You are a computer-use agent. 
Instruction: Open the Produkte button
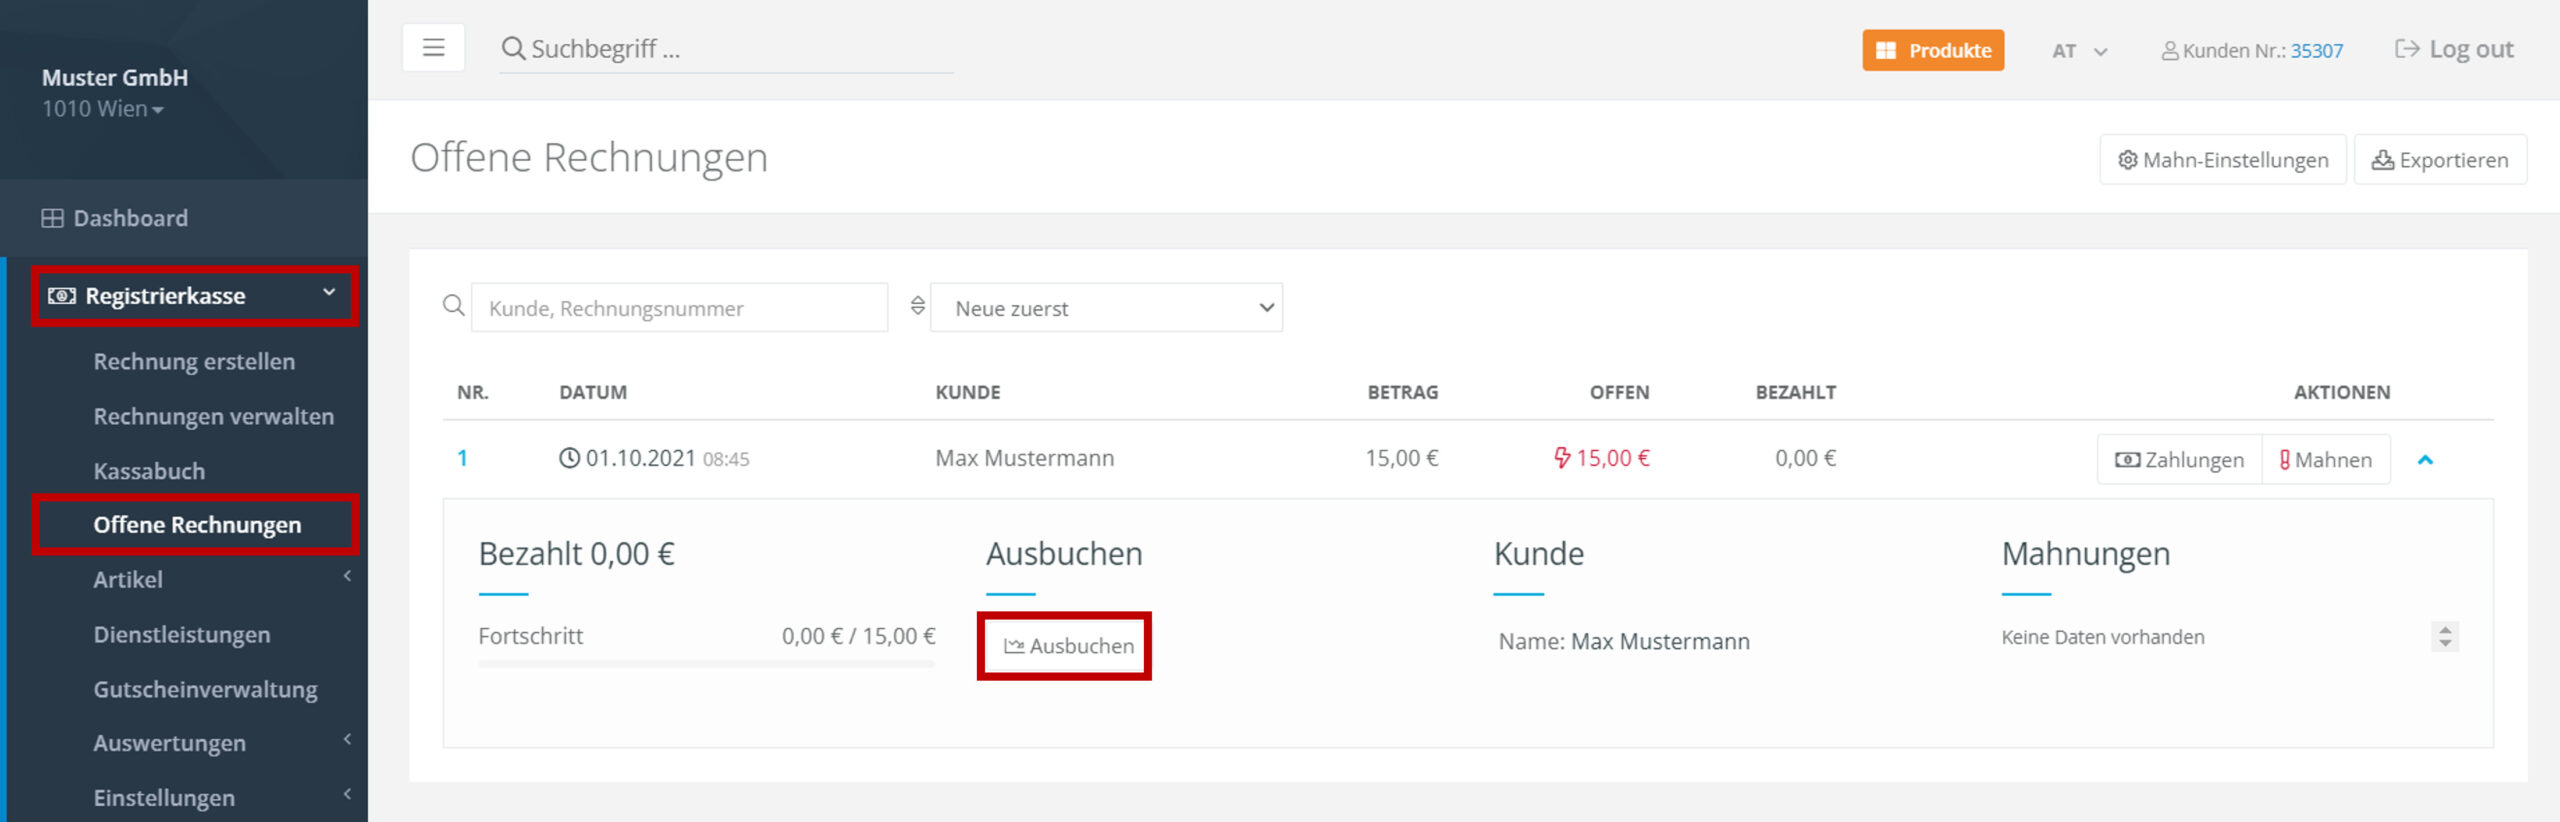pyautogui.click(x=1932, y=50)
